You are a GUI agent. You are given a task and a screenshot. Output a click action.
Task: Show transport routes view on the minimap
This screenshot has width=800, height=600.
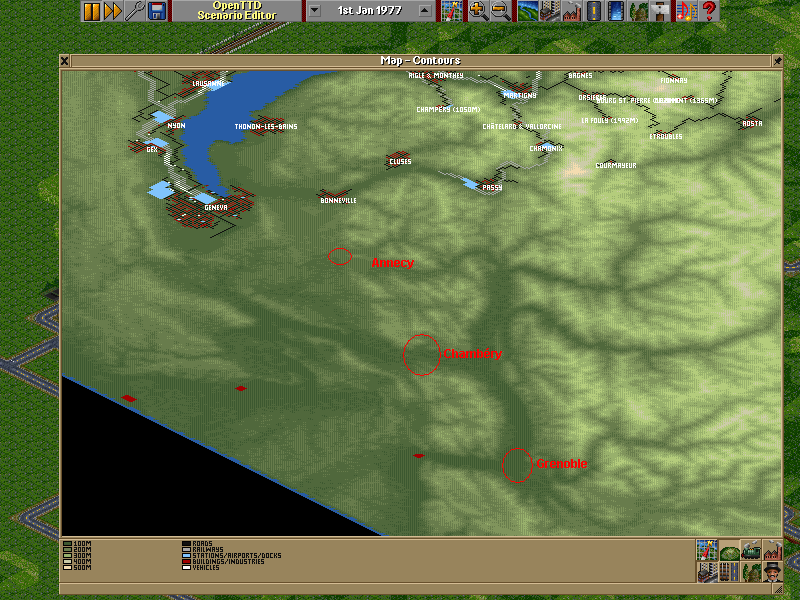[730, 572]
